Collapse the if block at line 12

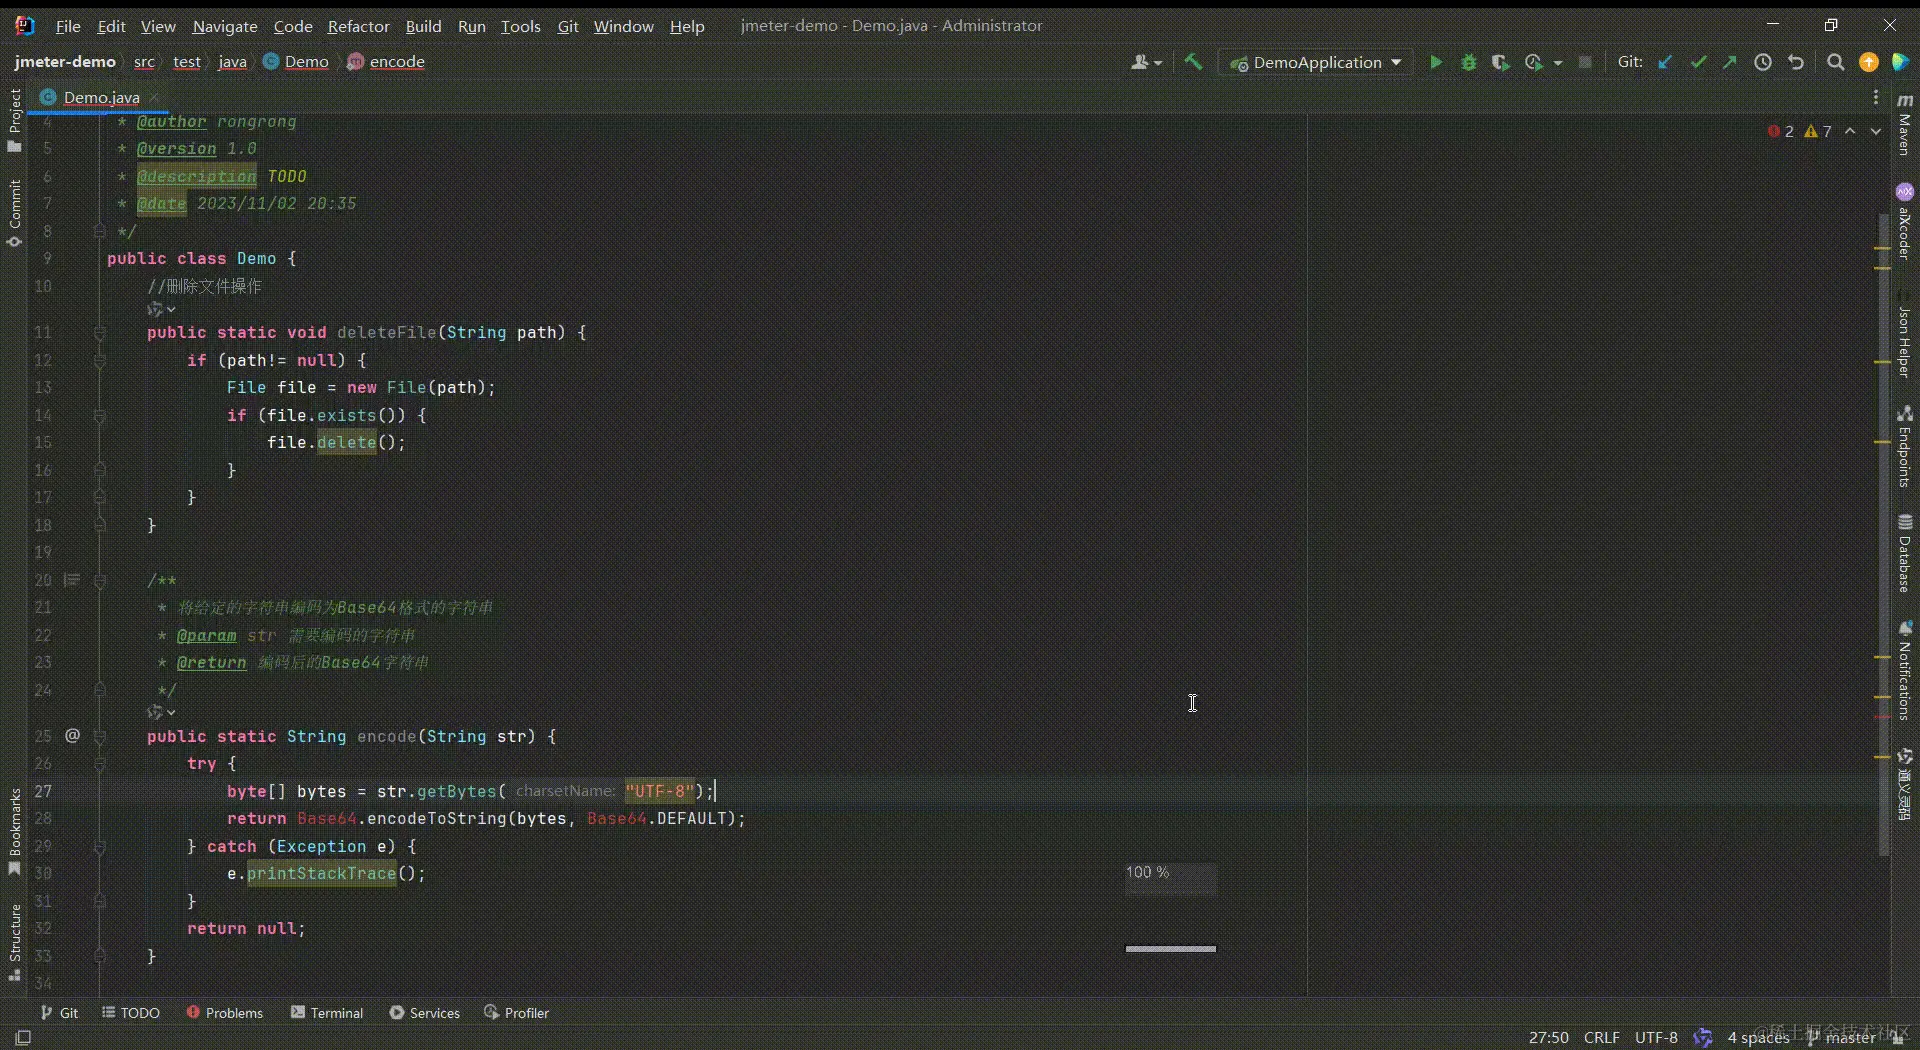pyautogui.click(x=99, y=360)
